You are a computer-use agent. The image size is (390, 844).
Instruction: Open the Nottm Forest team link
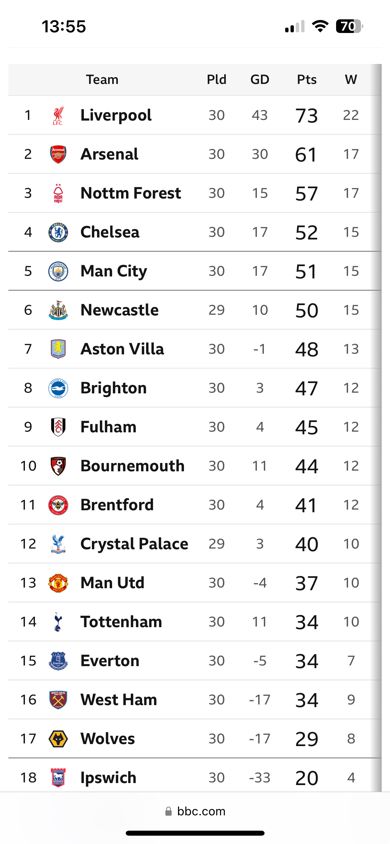point(131,193)
